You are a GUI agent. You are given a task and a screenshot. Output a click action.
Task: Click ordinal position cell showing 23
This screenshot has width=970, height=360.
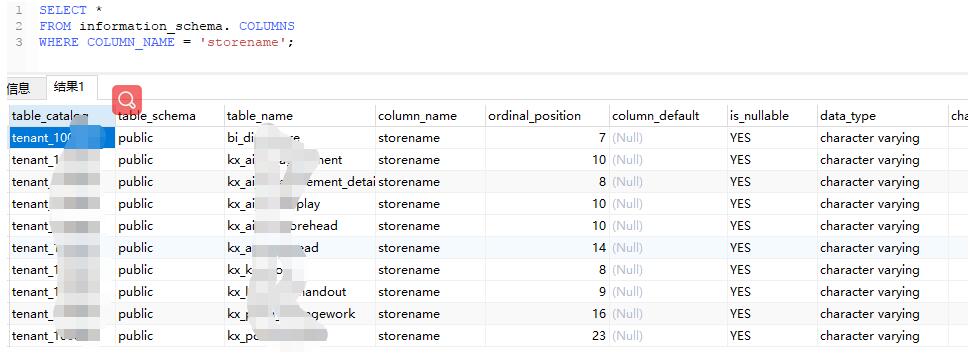pos(547,336)
